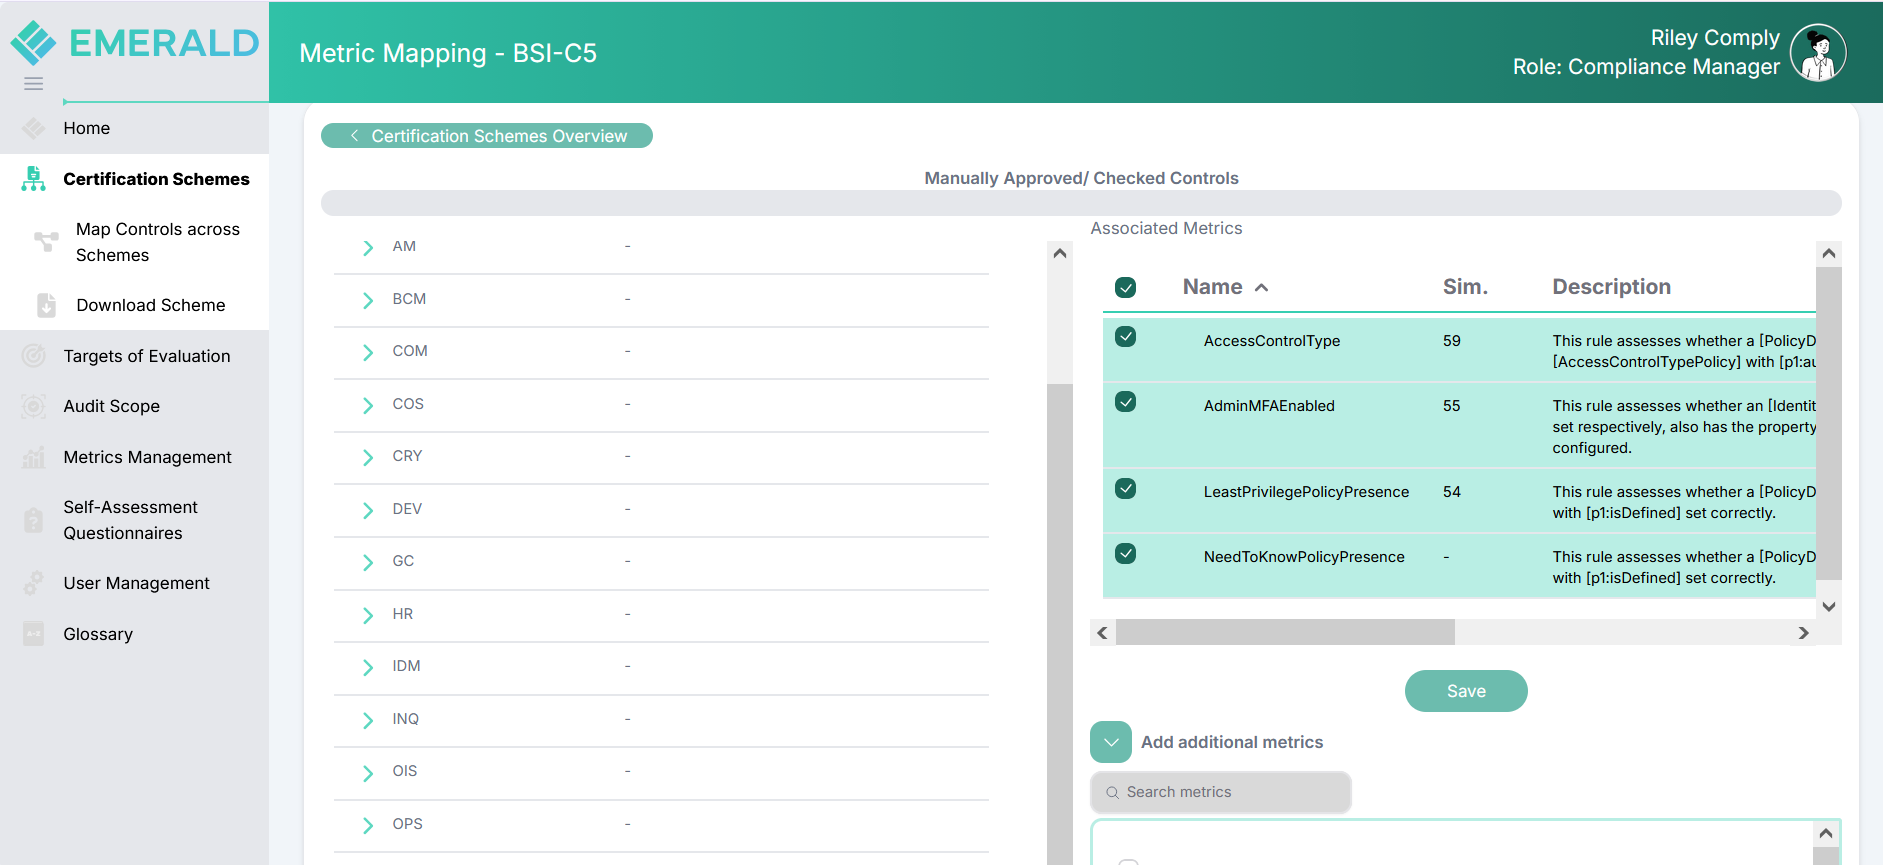Go to the Audit Scope page

112,406
